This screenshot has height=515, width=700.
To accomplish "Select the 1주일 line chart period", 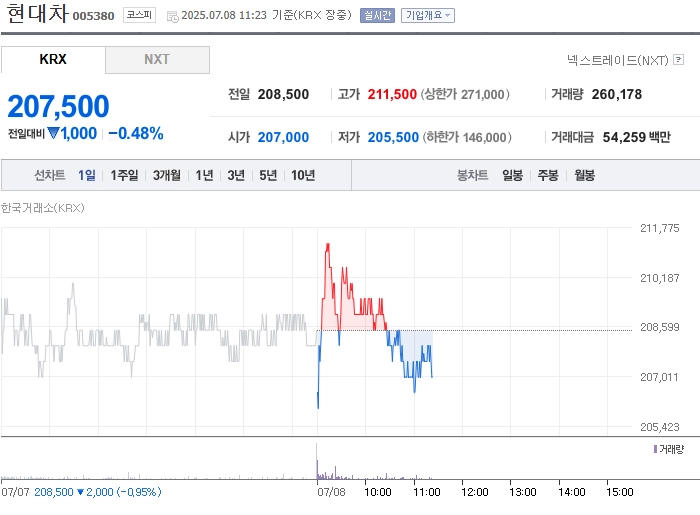I will click(124, 175).
